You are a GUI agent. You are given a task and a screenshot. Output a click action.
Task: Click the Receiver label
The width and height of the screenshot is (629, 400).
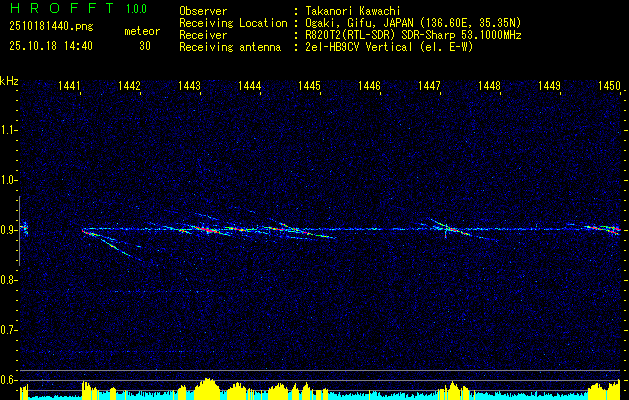point(203,35)
